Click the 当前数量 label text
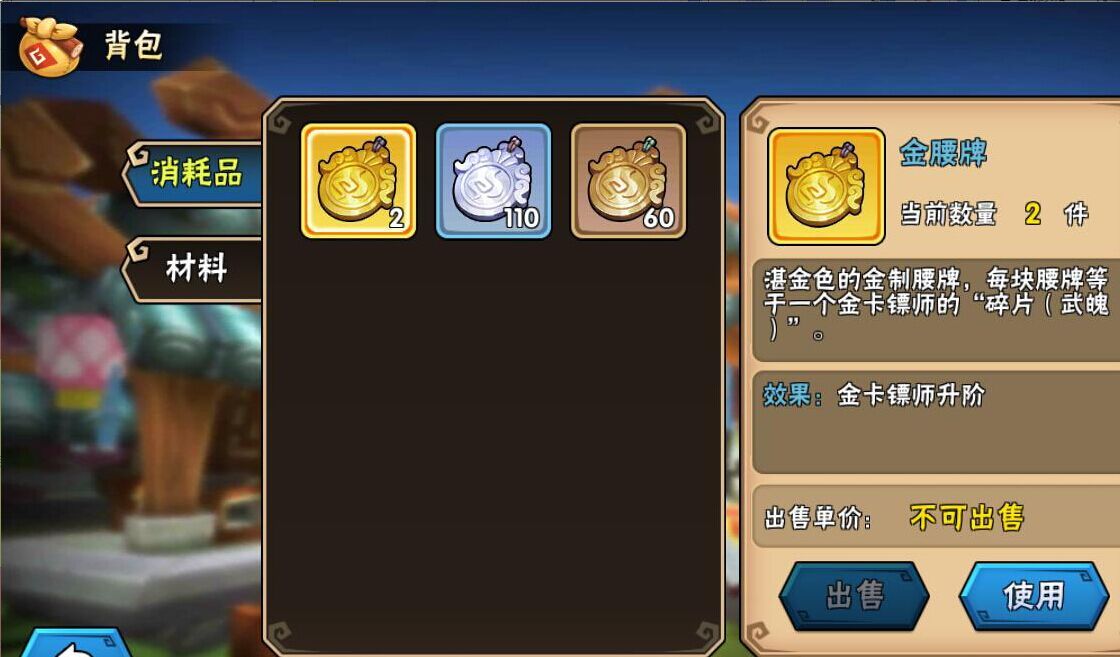Viewport: 1120px width, 657px height. [x=948, y=214]
